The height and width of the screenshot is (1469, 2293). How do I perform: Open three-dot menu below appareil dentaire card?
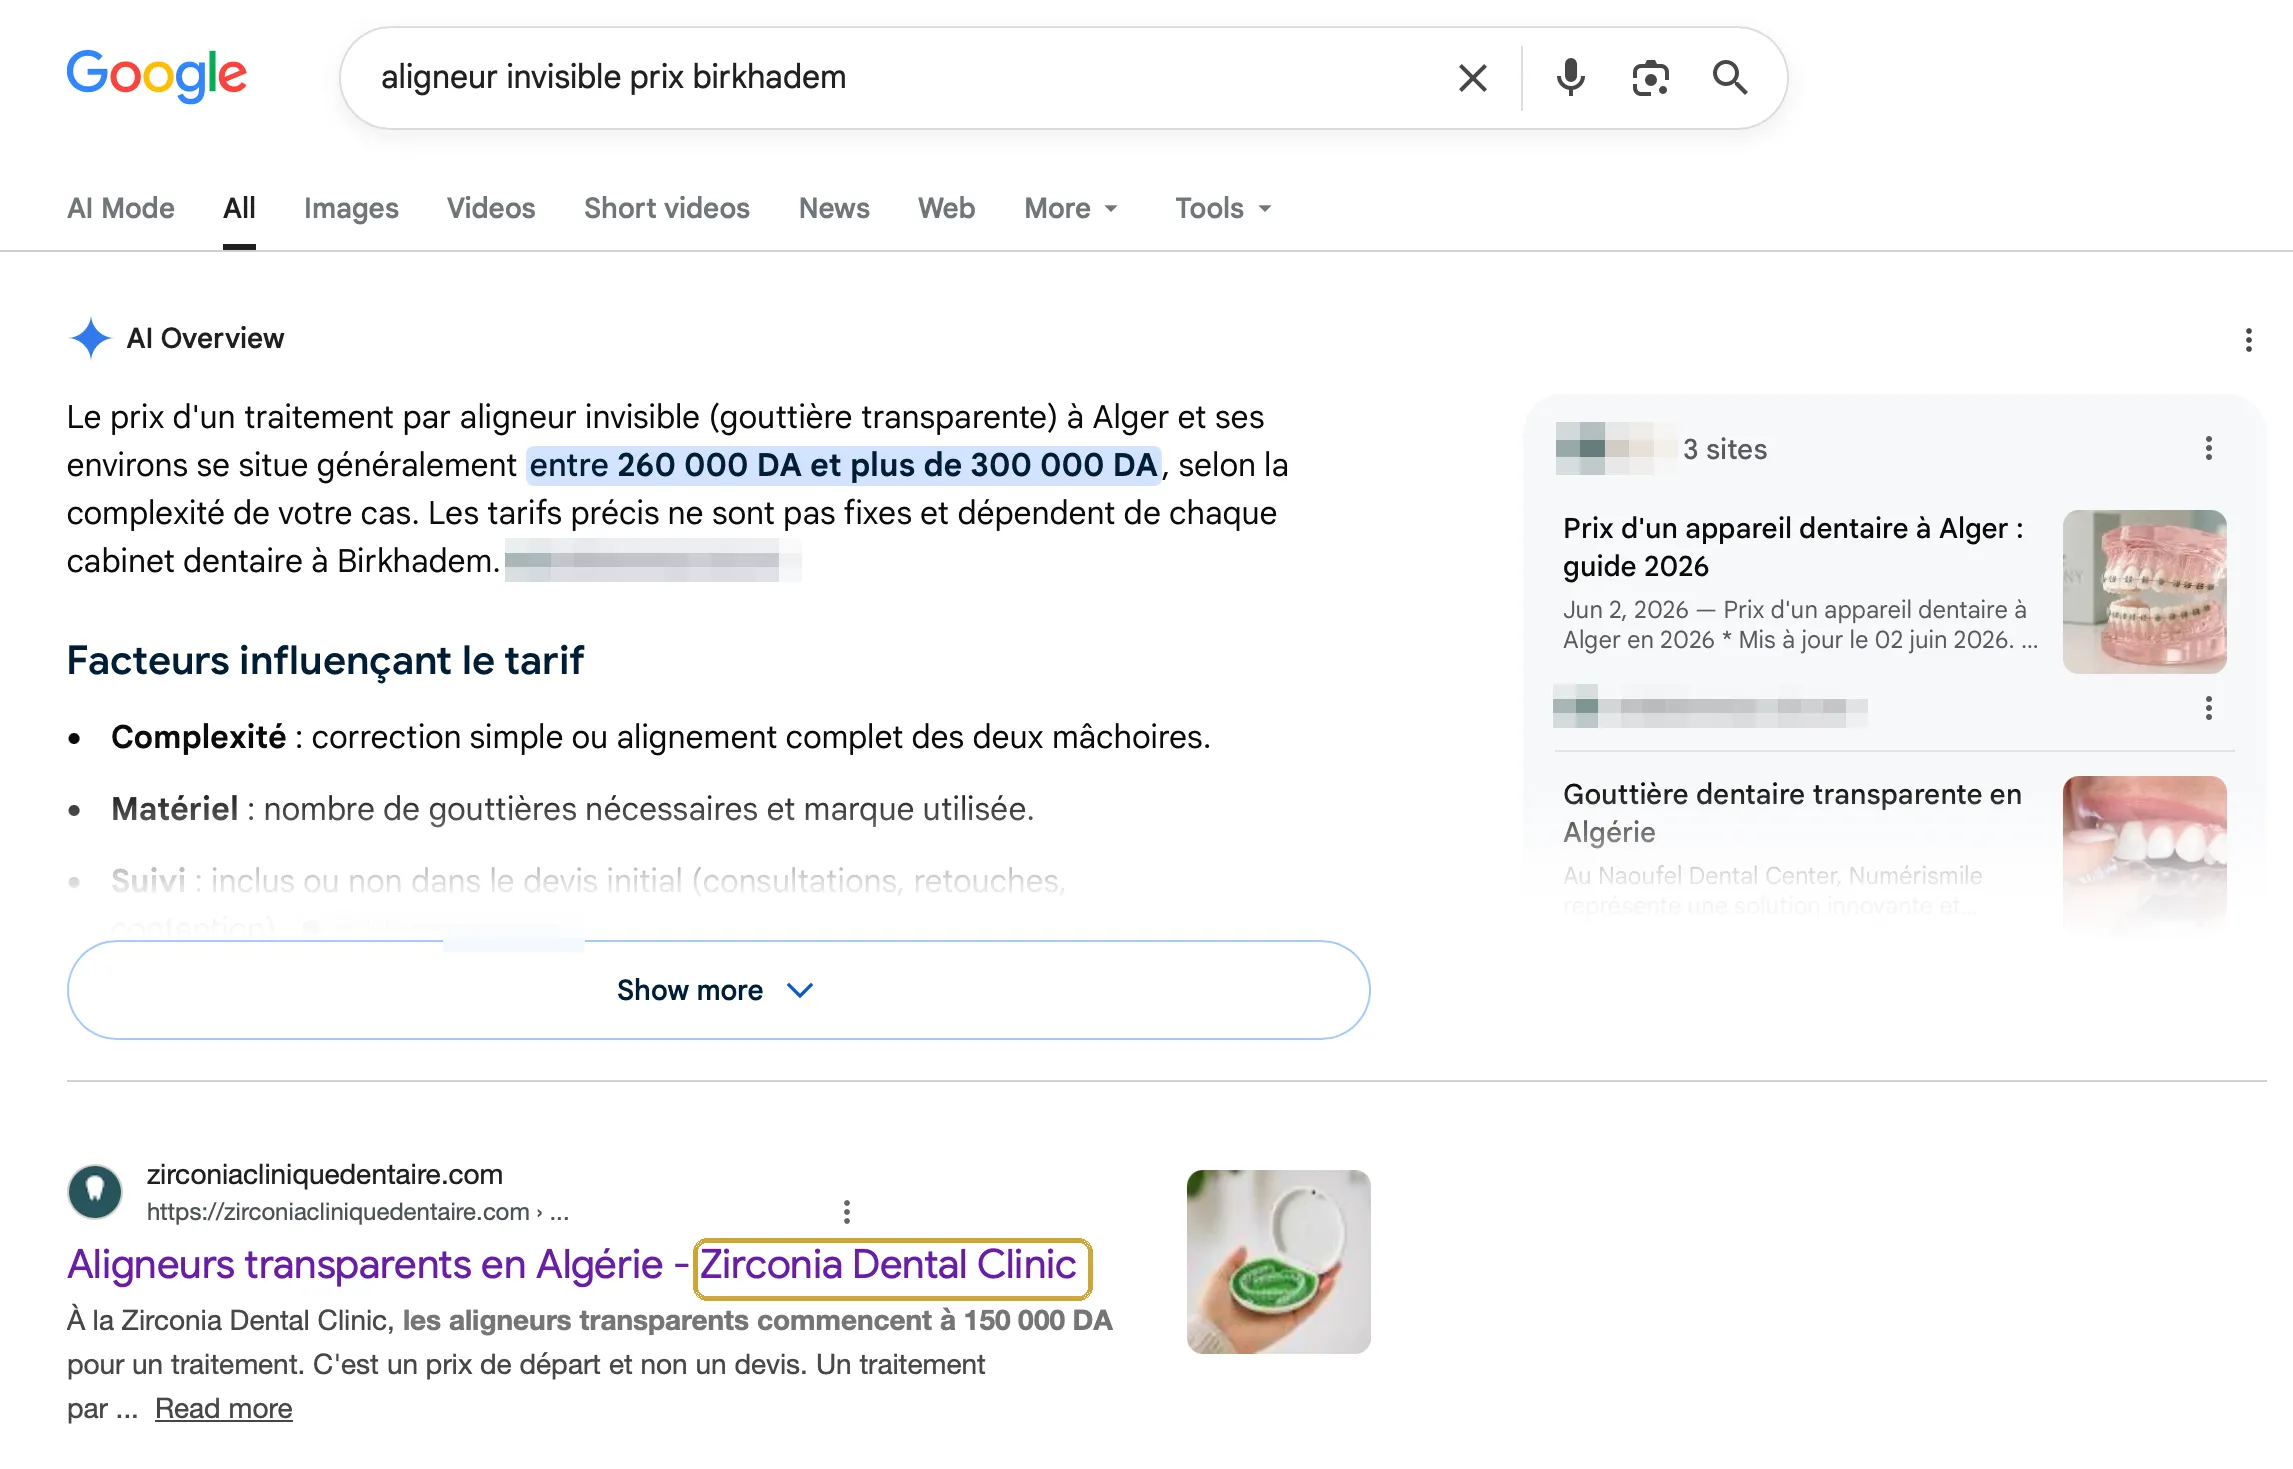2208,708
